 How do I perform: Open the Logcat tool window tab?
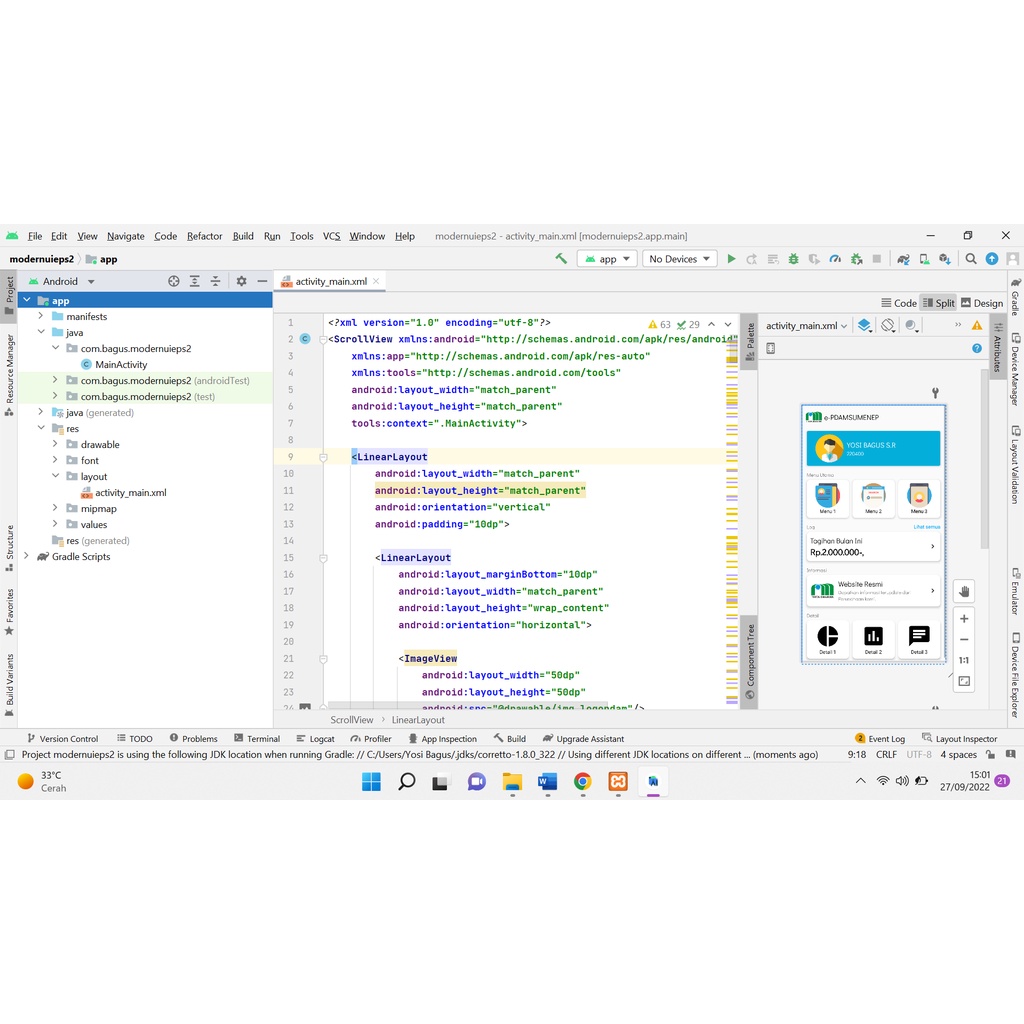315,738
